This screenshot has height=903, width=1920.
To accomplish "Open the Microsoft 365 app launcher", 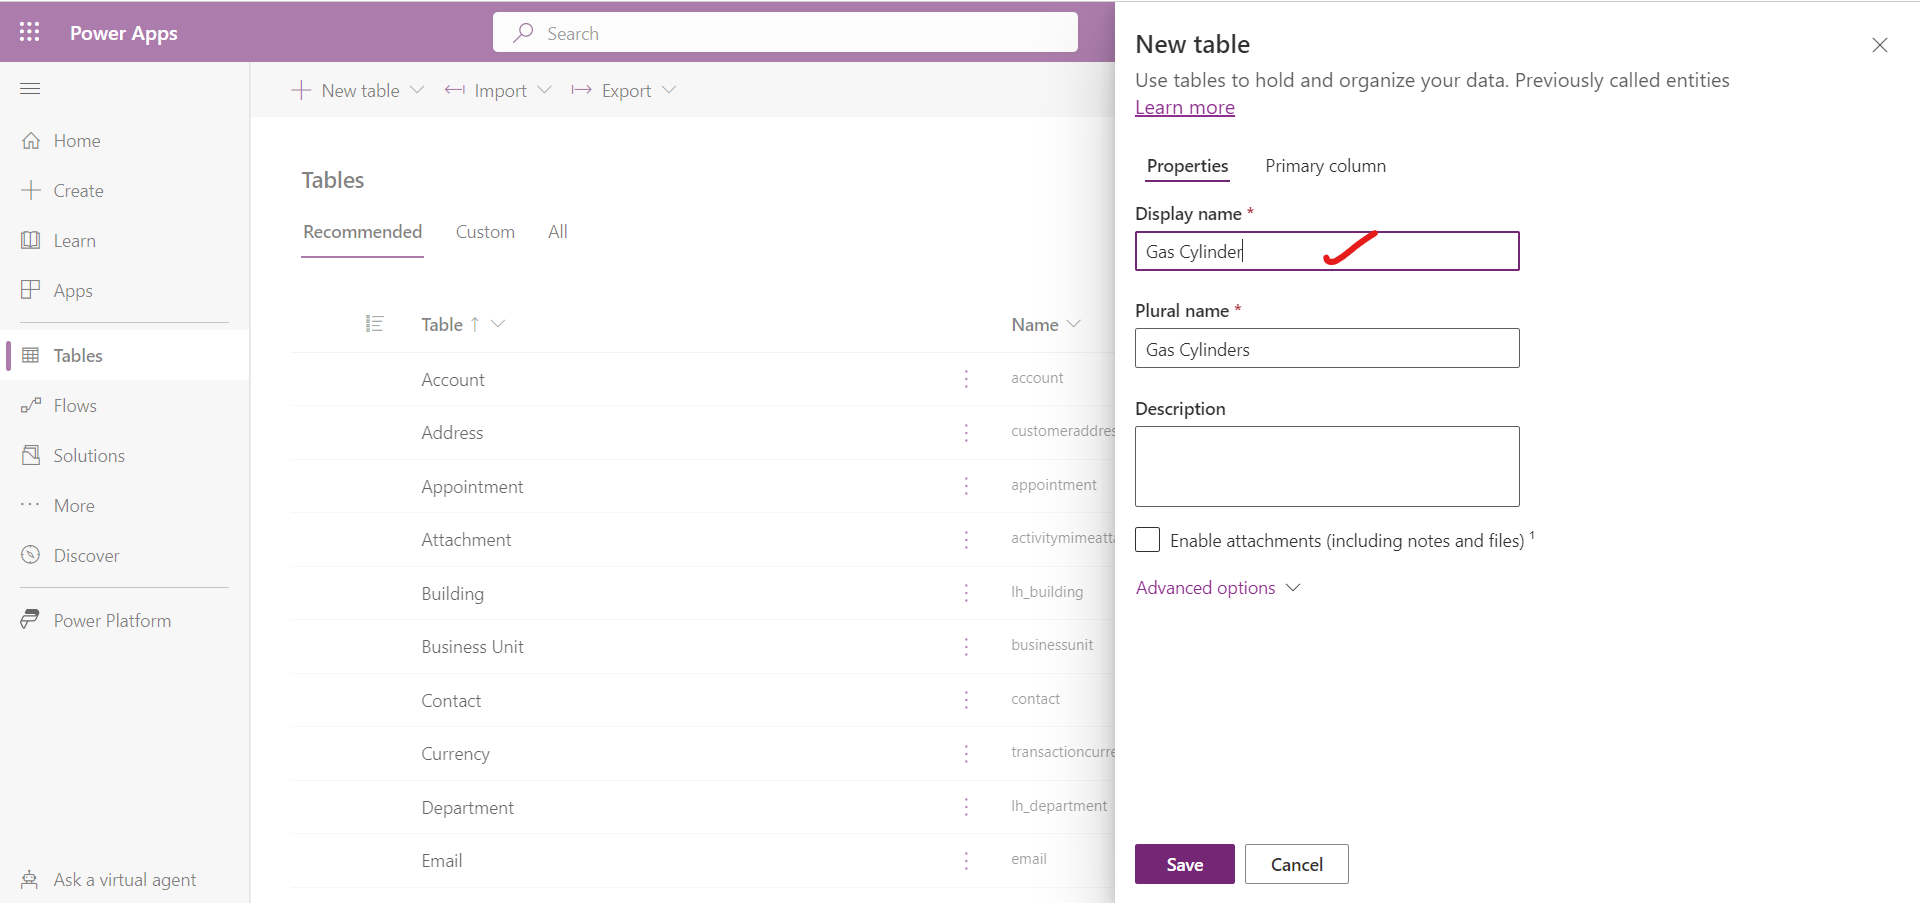I will click(x=29, y=31).
